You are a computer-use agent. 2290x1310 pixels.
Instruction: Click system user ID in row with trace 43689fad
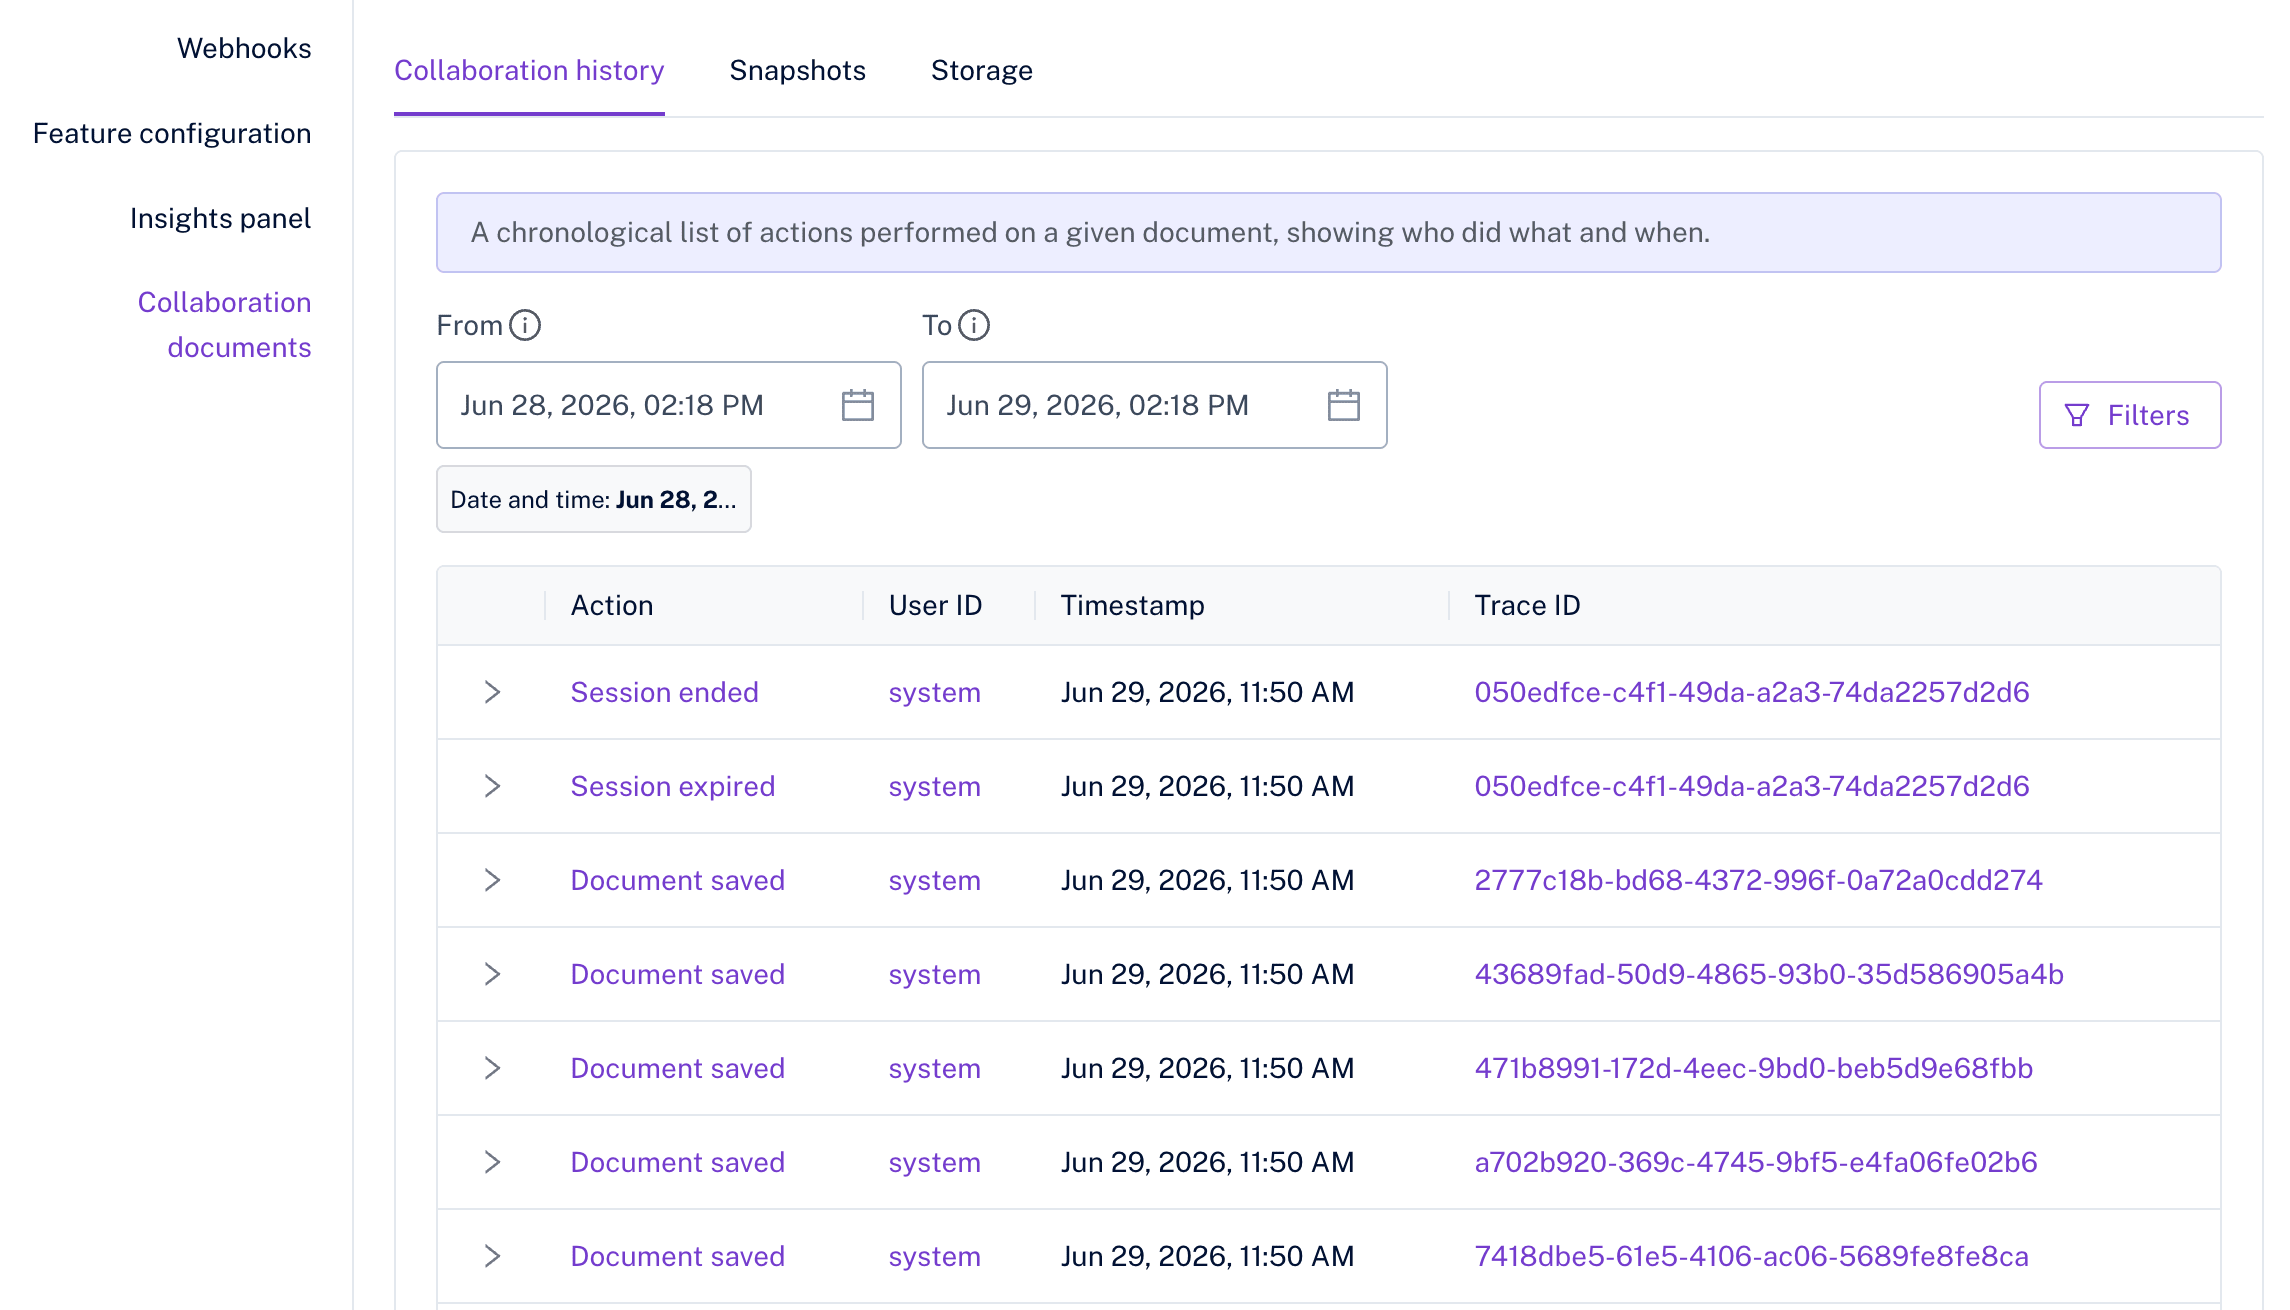tap(935, 974)
